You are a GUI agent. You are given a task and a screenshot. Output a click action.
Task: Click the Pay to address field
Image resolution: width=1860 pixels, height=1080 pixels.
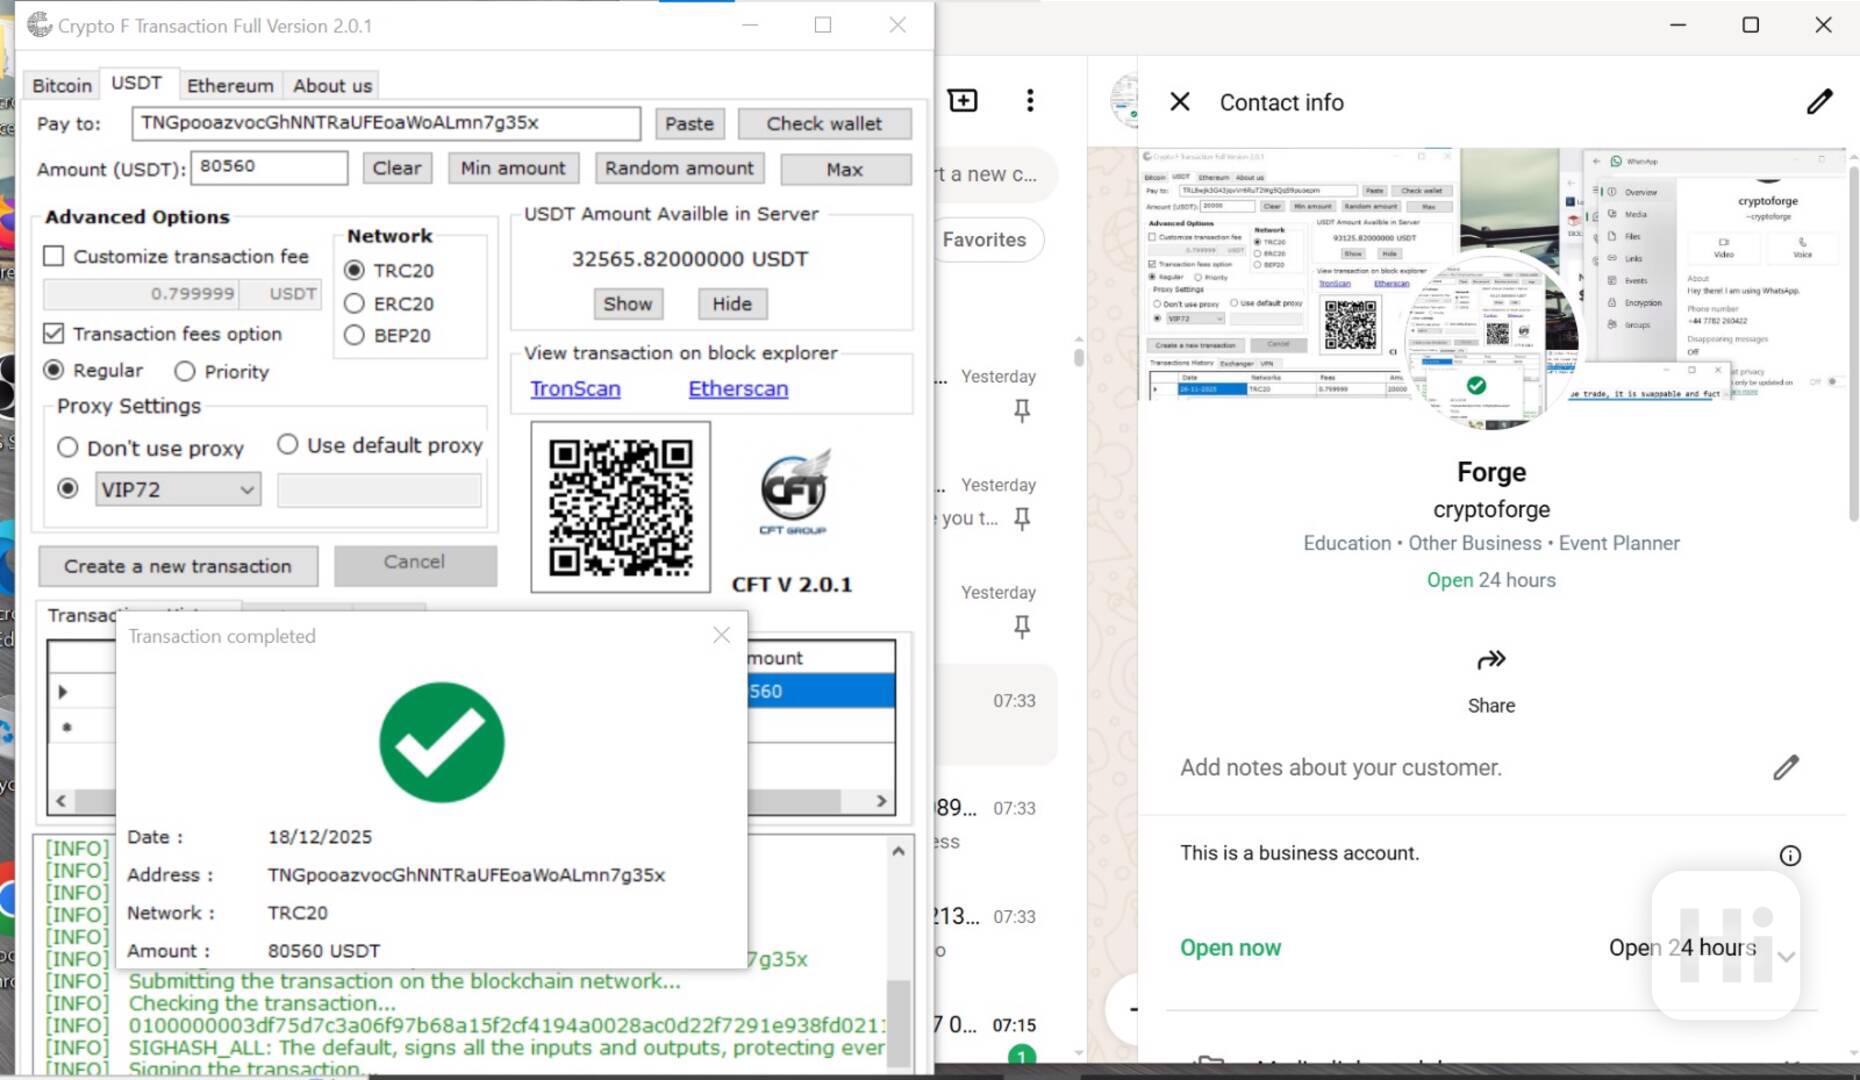pyautogui.click(x=385, y=123)
